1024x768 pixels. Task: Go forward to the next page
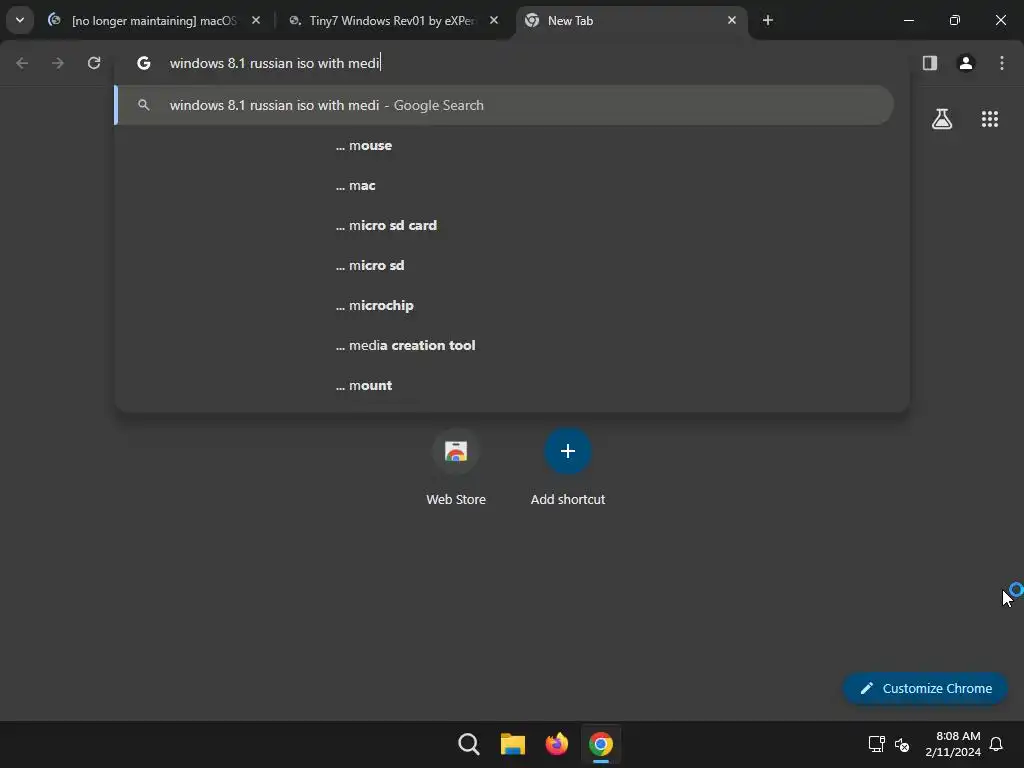[x=57, y=63]
